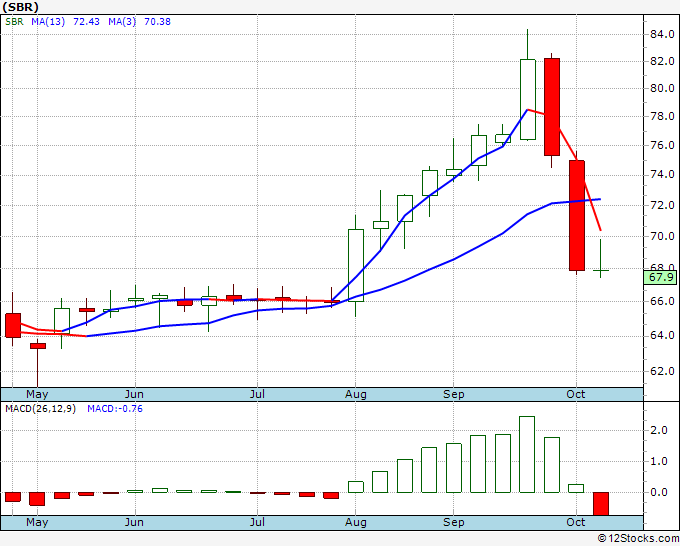Click the 70.38 moving average value
Image resolution: width=680 pixels, height=546 pixels.
pos(157,22)
